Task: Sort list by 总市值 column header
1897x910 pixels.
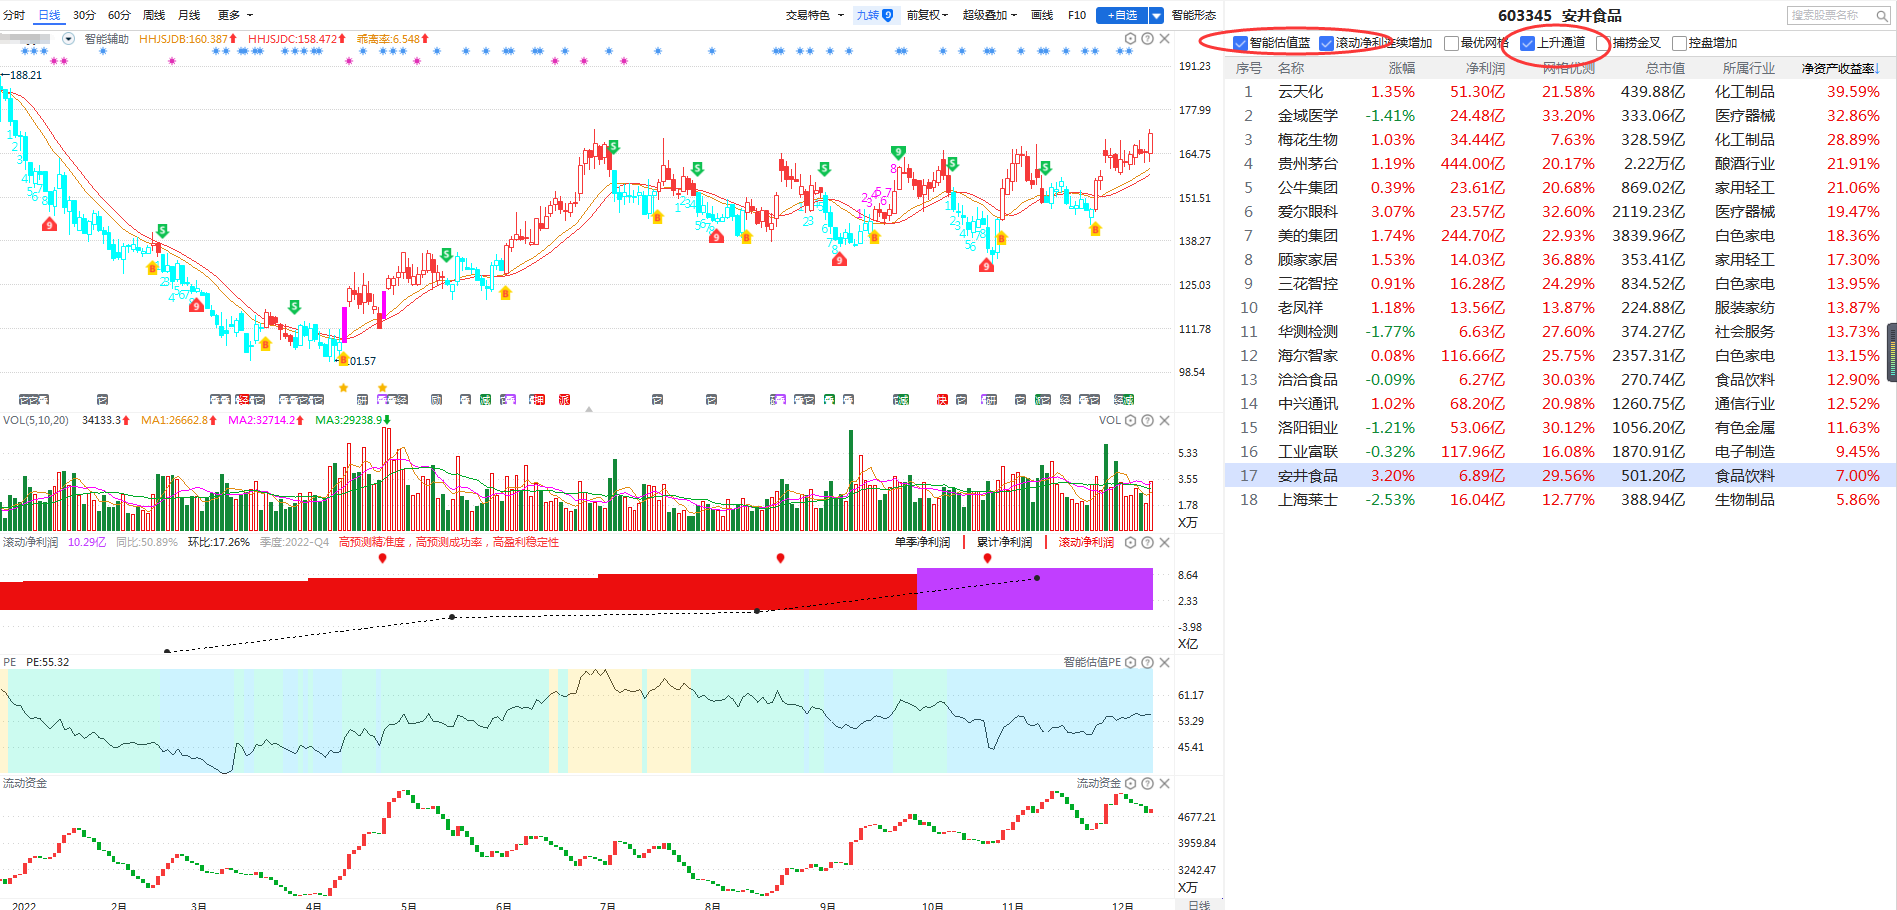Action: (1665, 68)
